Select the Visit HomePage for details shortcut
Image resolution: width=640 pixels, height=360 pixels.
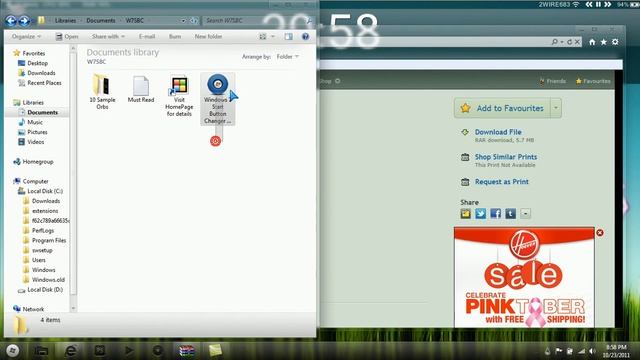click(179, 96)
